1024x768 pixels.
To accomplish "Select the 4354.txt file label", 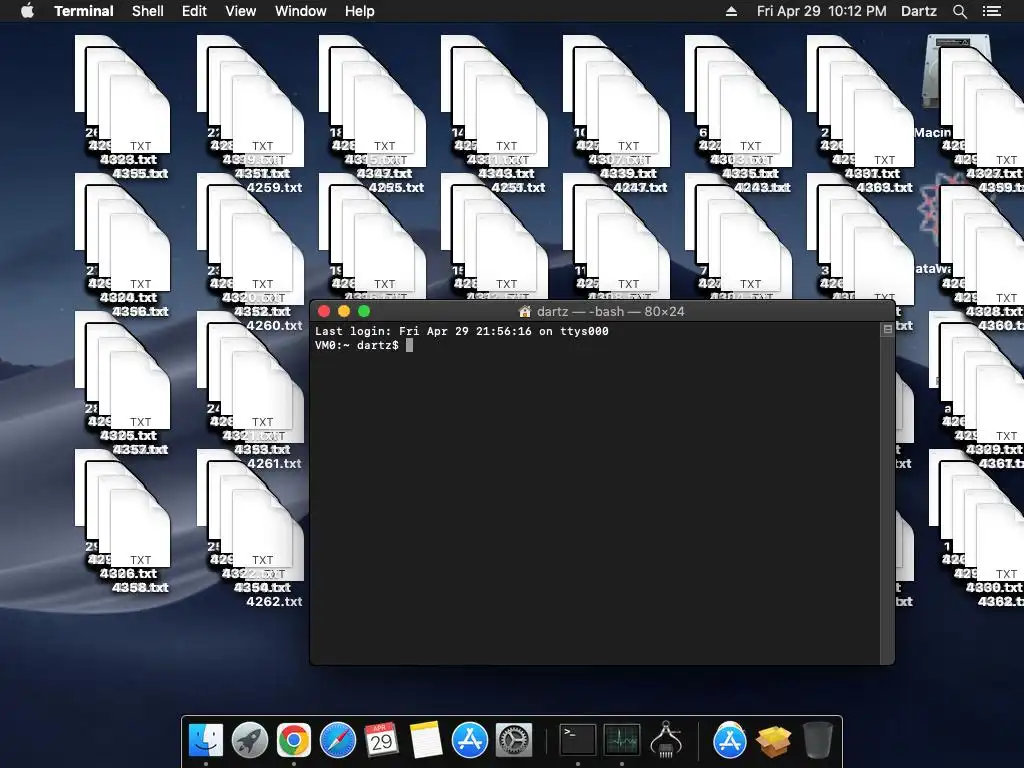I will [263, 587].
